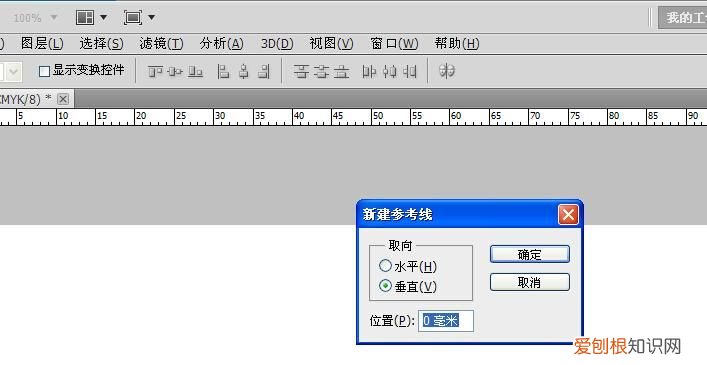Open the 视图(V) menu

[331, 44]
